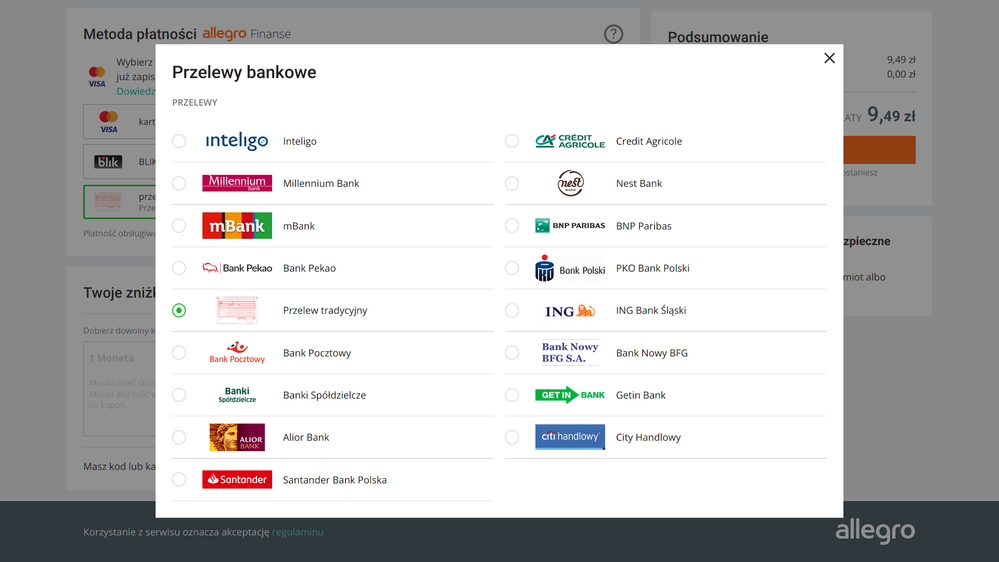
Task: Click the PRZELEWY section heading
Action: coord(194,103)
